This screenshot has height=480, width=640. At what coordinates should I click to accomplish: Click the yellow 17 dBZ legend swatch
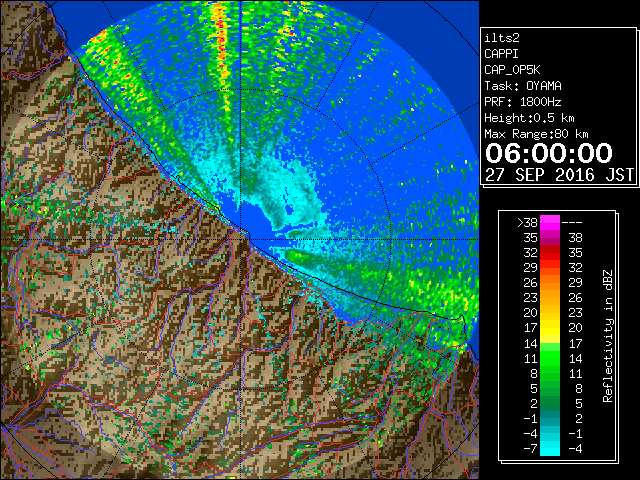point(550,328)
